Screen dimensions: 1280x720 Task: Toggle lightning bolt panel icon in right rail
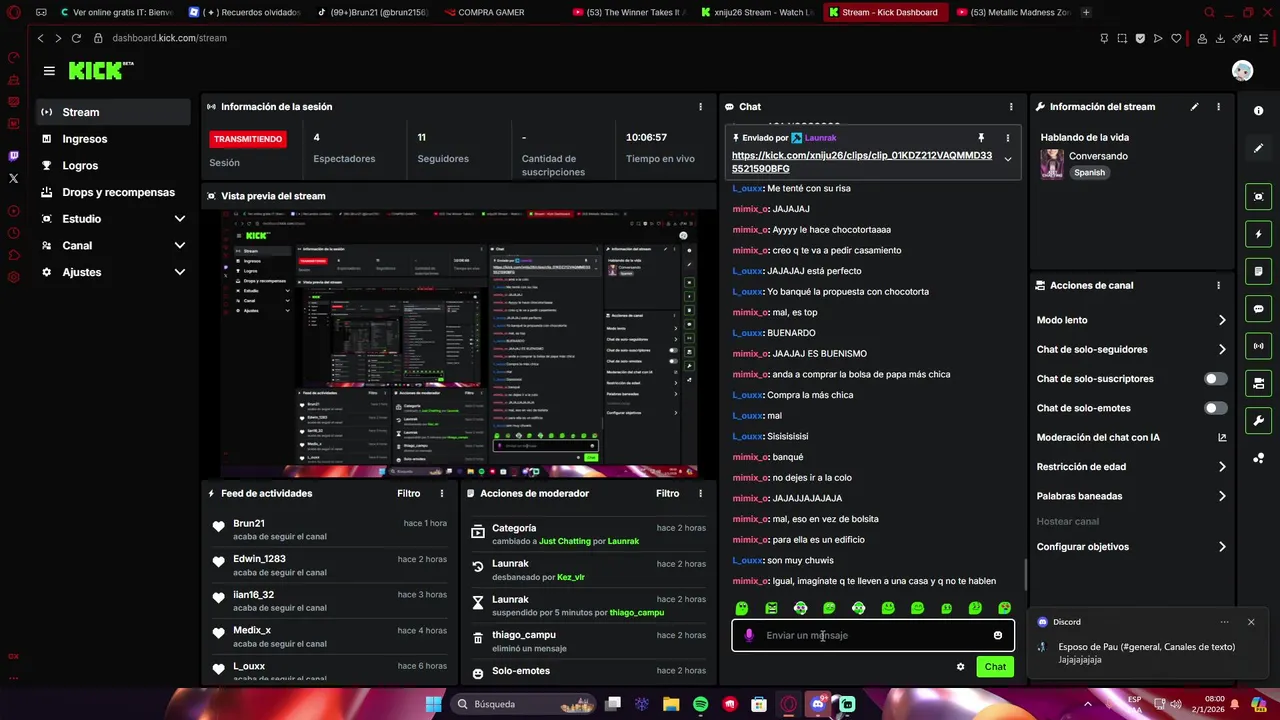[x=1258, y=234]
